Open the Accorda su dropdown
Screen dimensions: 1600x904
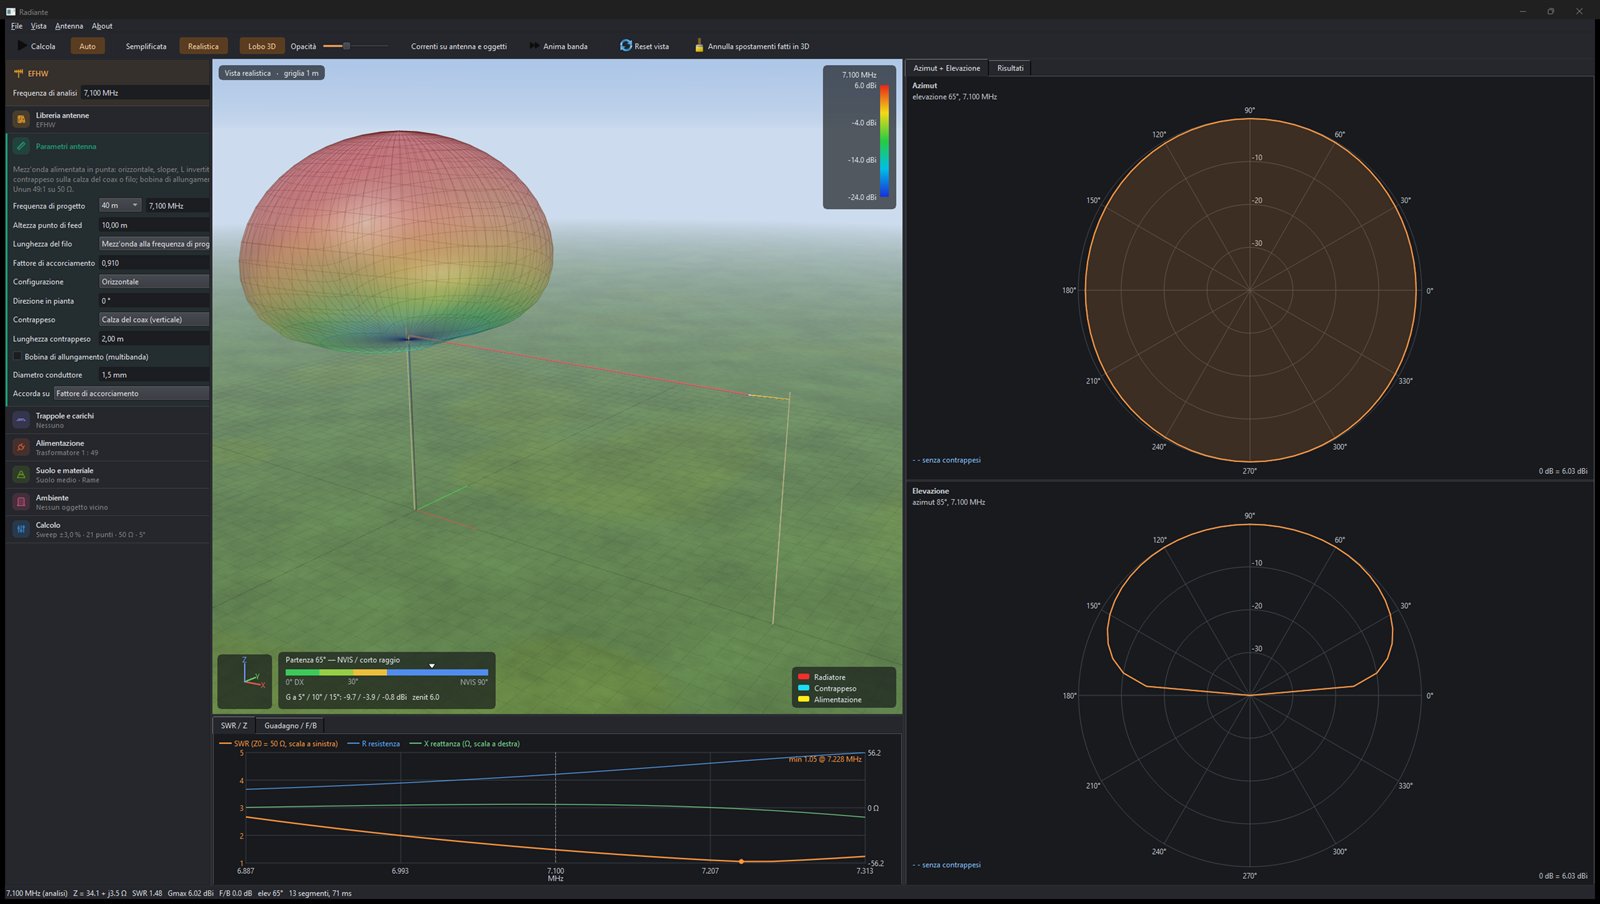point(132,393)
